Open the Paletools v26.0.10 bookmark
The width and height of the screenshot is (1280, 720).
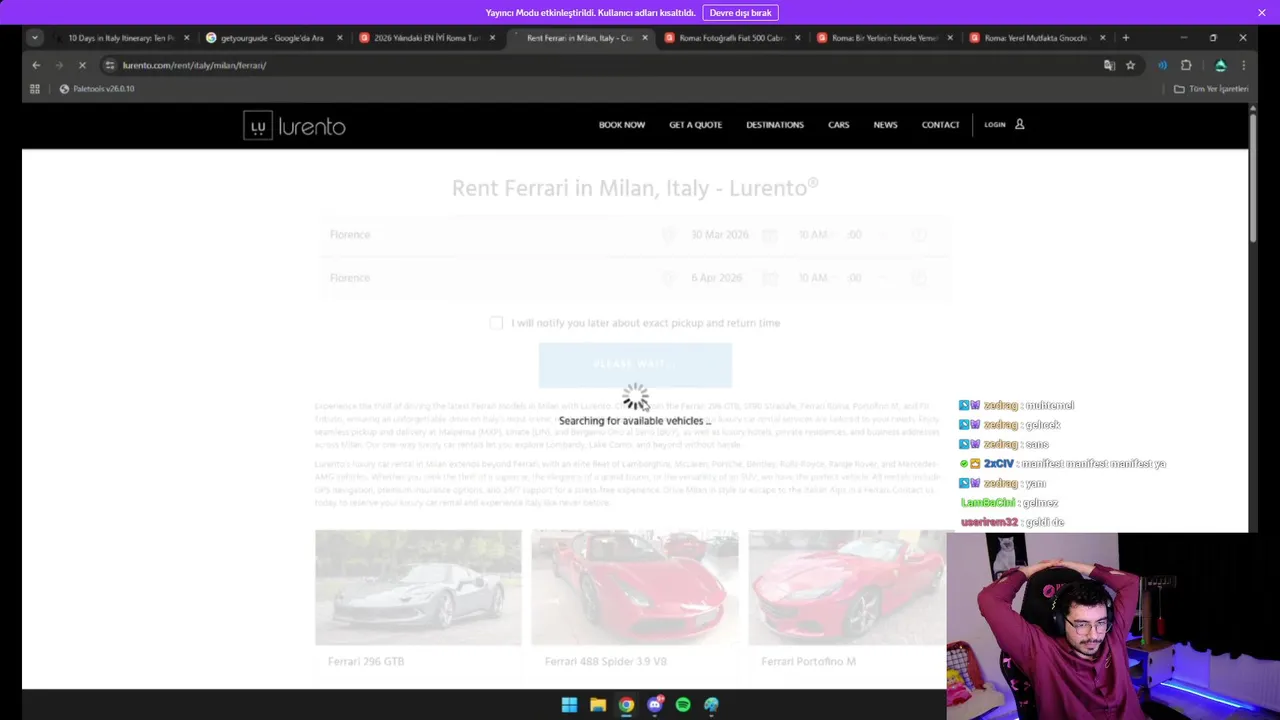[x=97, y=89]
